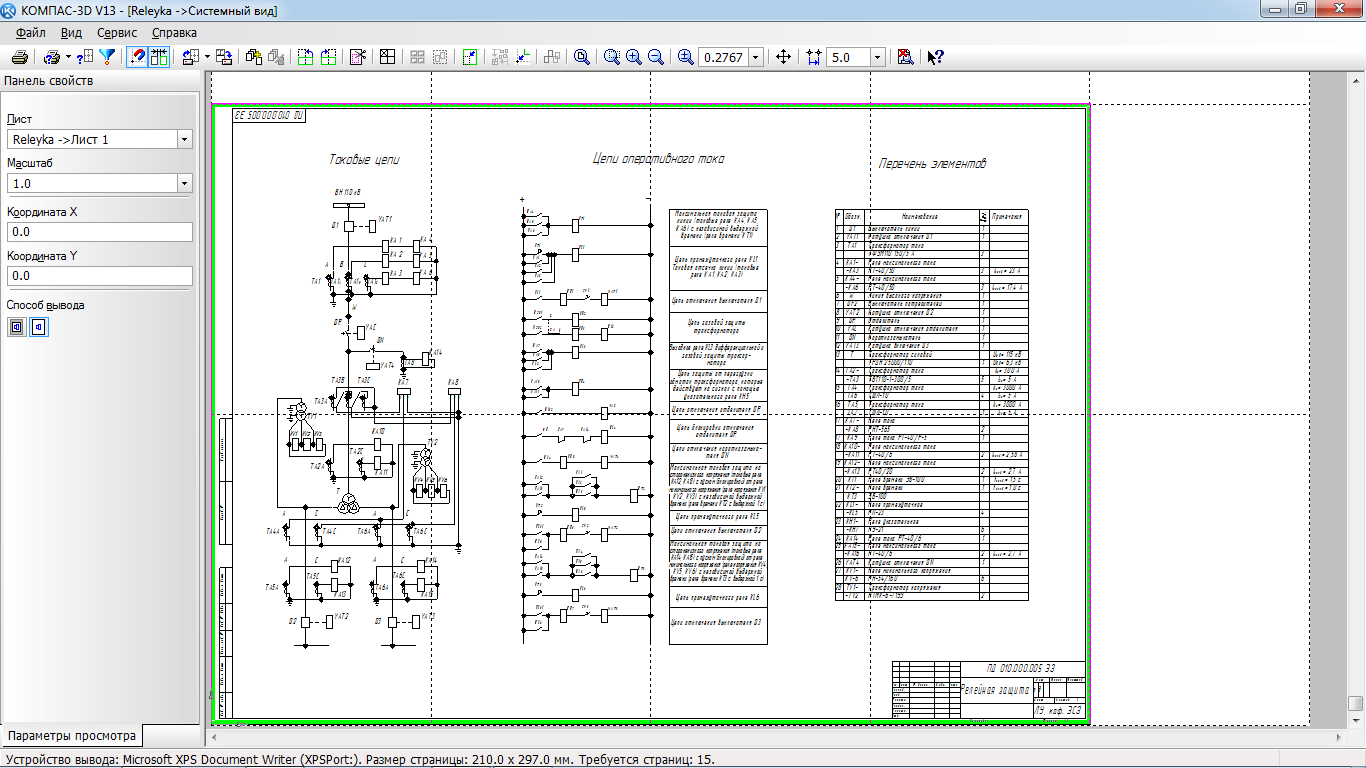Click the Релейная защита title block text

point(995,689)
